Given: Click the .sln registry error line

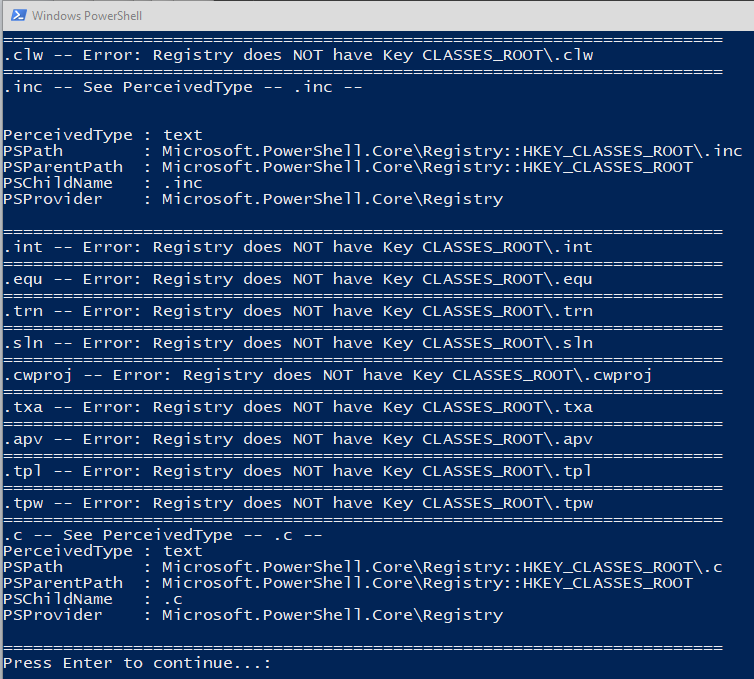Looking at the screenshot, I should pos(298,343).
